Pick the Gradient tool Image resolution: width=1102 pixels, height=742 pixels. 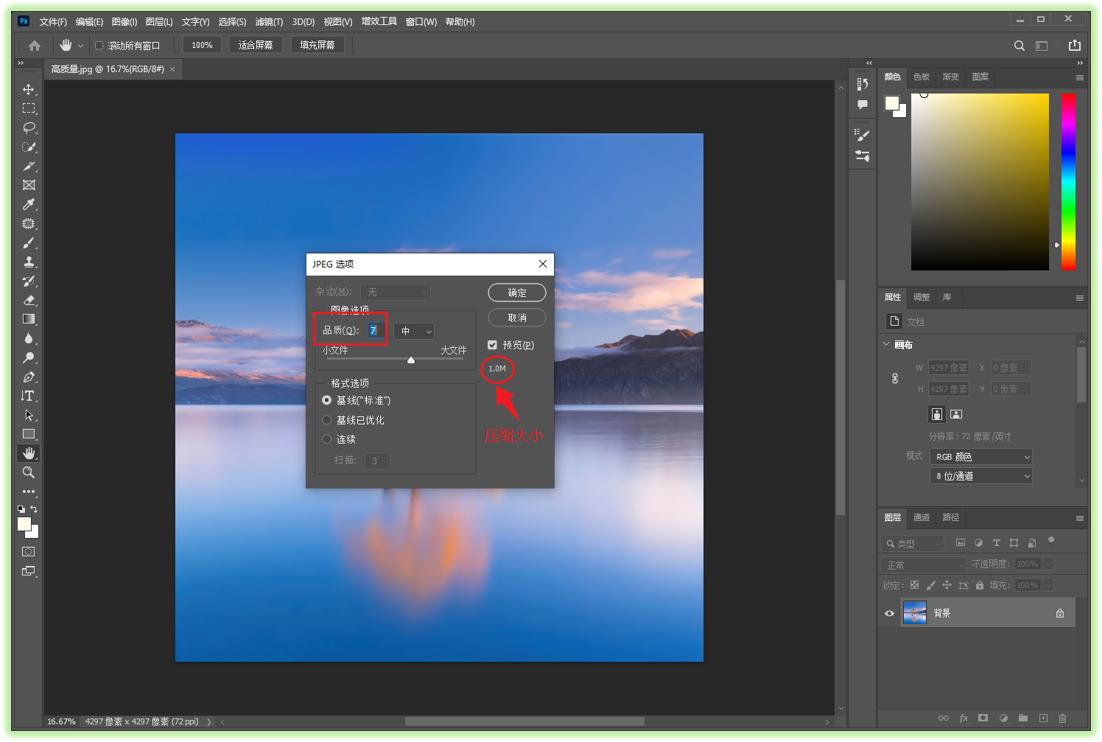(x=29, y=319)
